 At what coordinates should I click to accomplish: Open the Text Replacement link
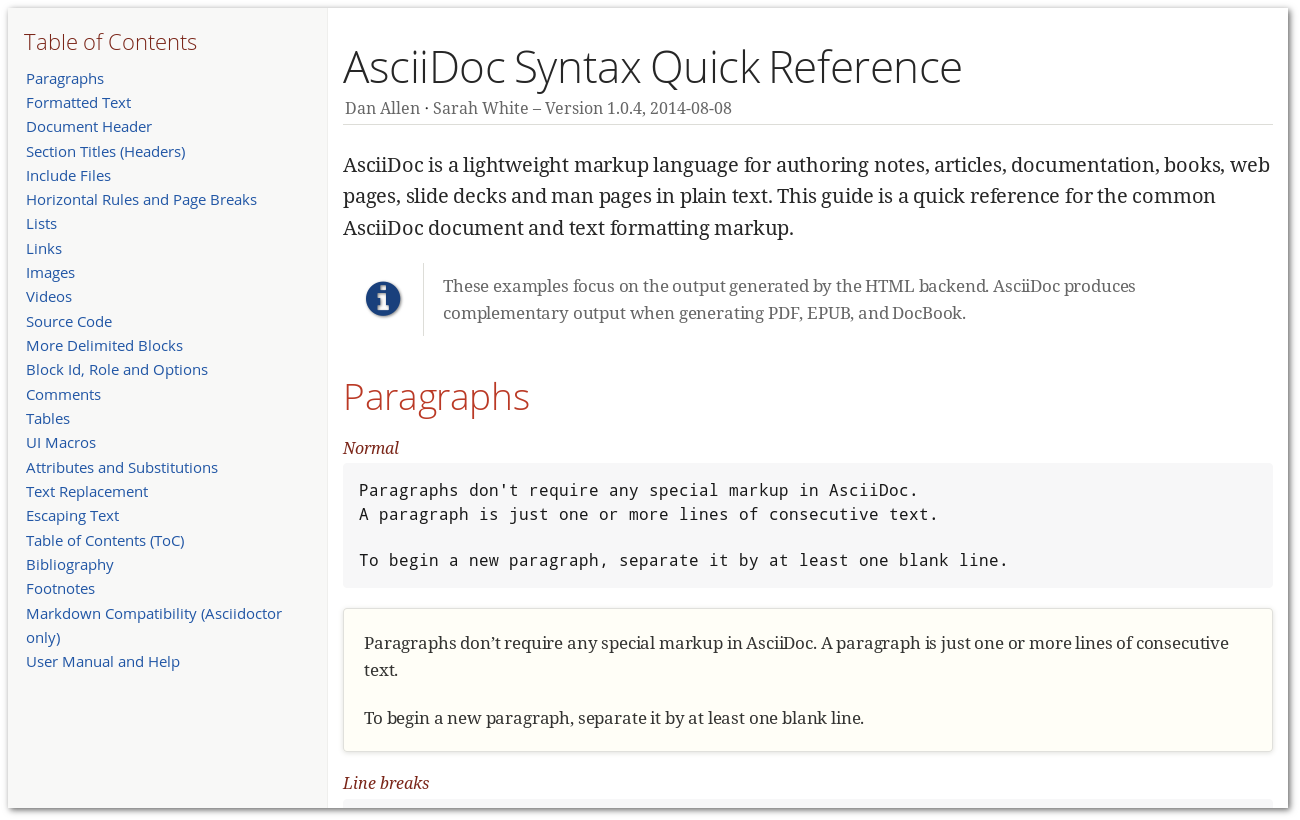point(87,492)
